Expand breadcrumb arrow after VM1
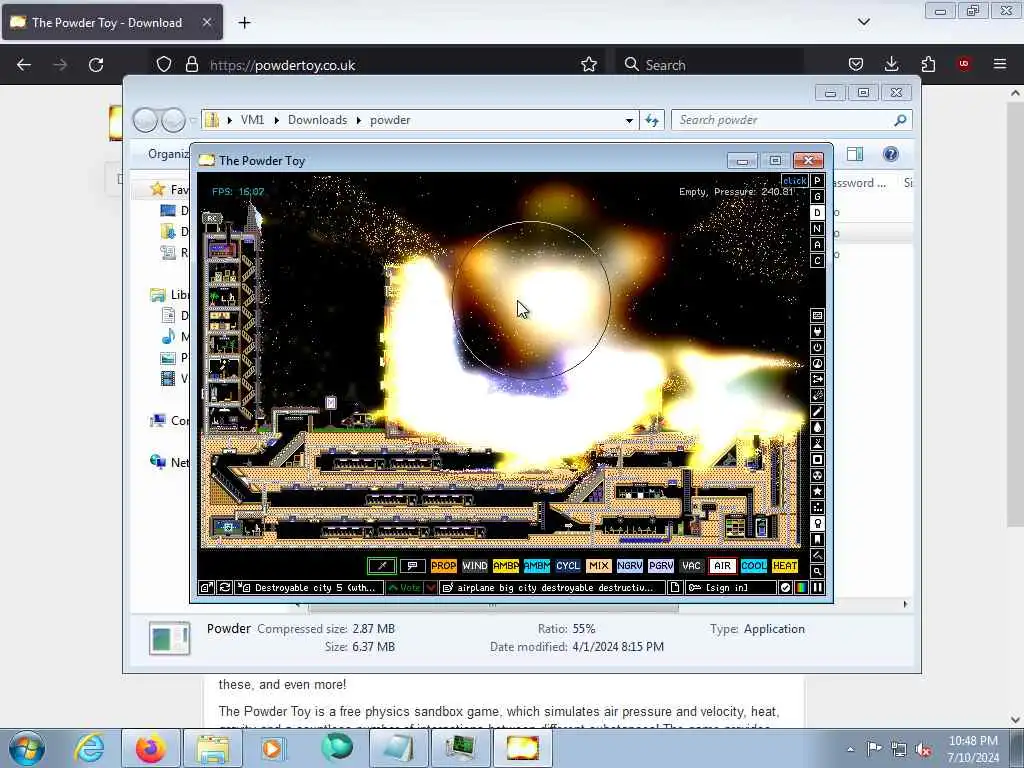This screenshot has height=768, width=1024. point(277,120)
